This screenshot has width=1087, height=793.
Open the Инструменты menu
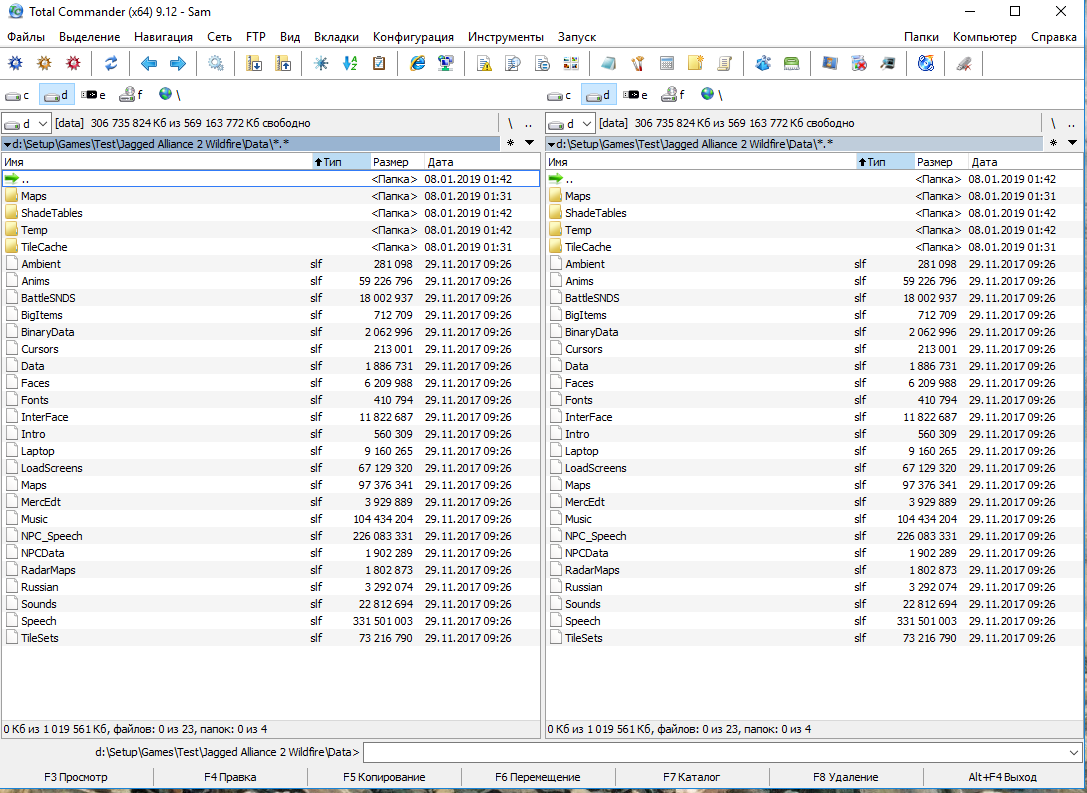click(505, 37)
